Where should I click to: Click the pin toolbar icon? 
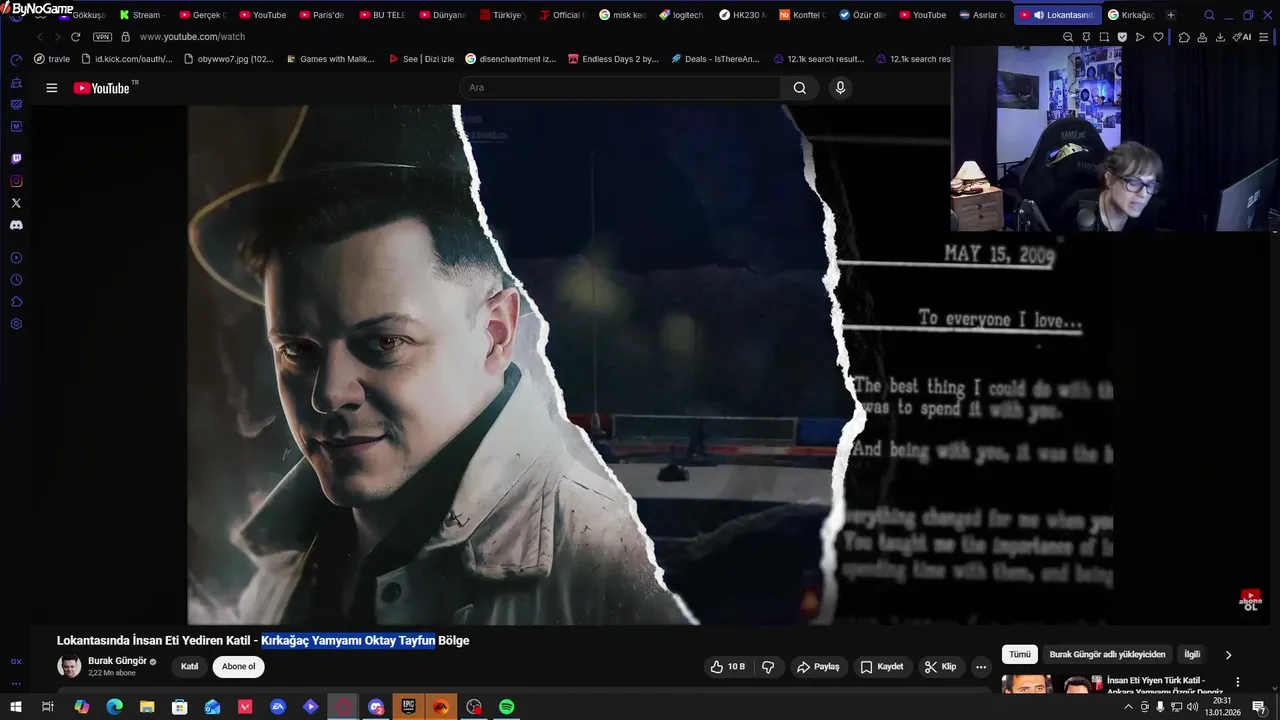point(1086,37)
